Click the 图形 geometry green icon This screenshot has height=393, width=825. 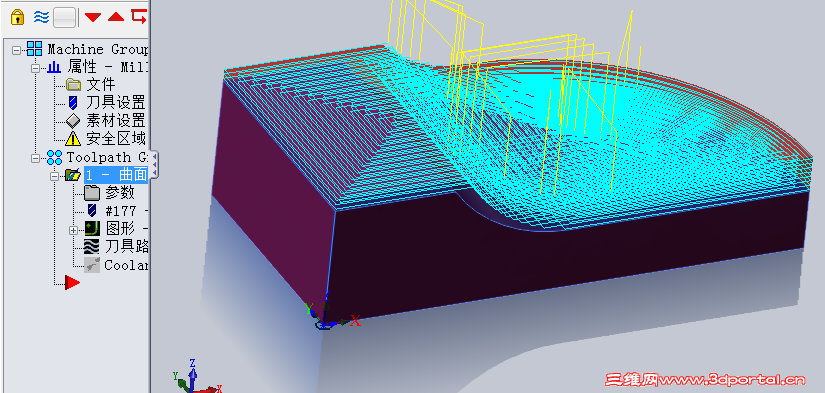click(x=92, y=229)
